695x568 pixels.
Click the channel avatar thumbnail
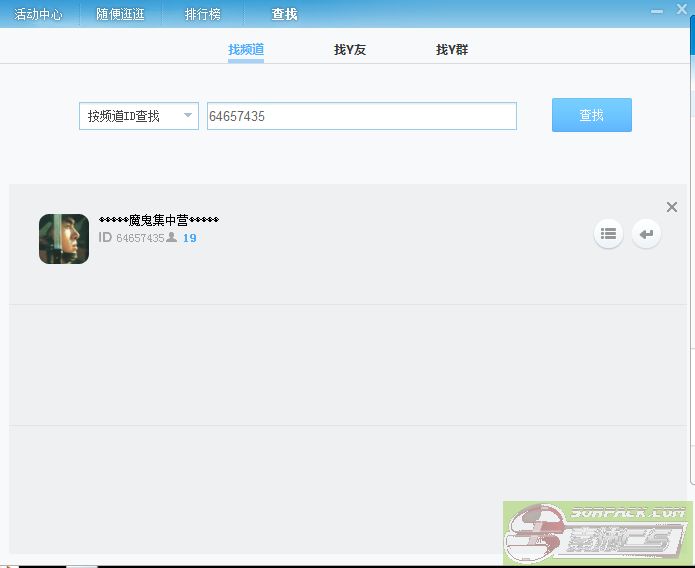click(x=64, y=239)
